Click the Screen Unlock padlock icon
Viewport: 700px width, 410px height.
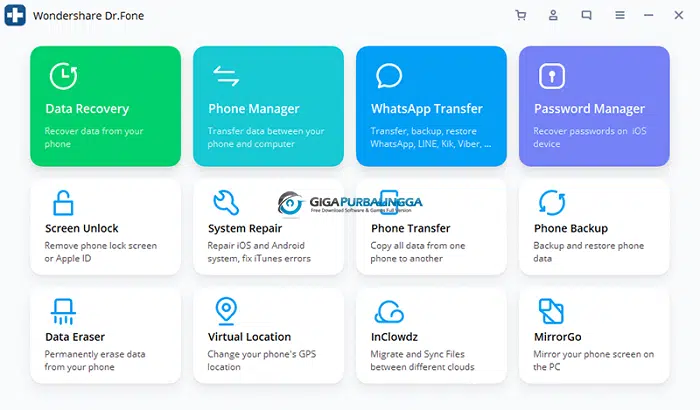pos(63,203)
